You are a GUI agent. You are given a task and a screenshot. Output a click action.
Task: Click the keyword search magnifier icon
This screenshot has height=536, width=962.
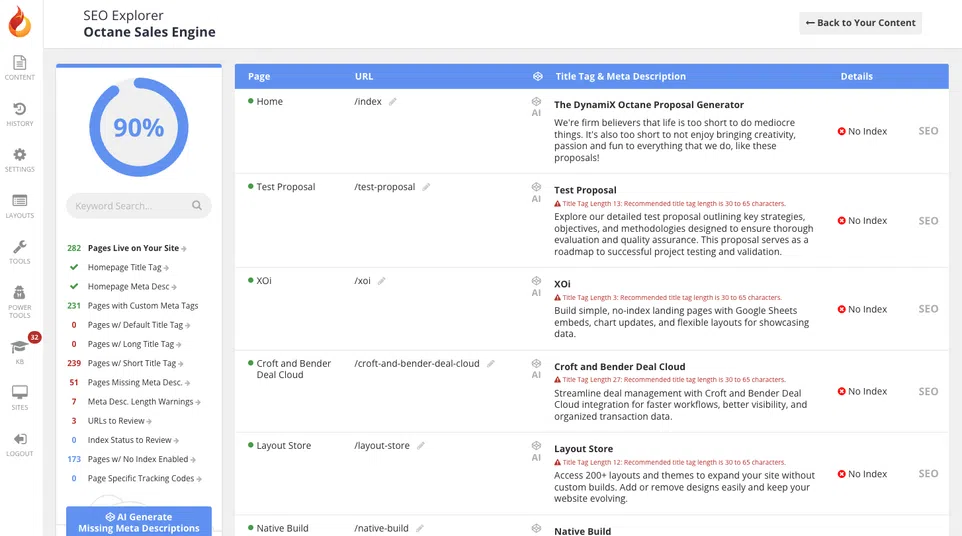coord(197,205)
